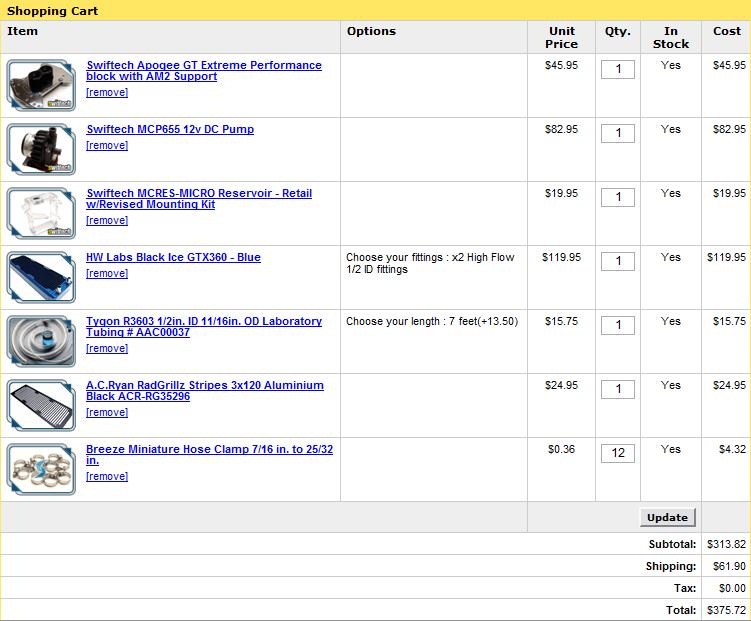Remove Swiftech Apogee GT from cart
Image resolution: width=751 pixels, height=621 pixels.
tap(107, 92)
